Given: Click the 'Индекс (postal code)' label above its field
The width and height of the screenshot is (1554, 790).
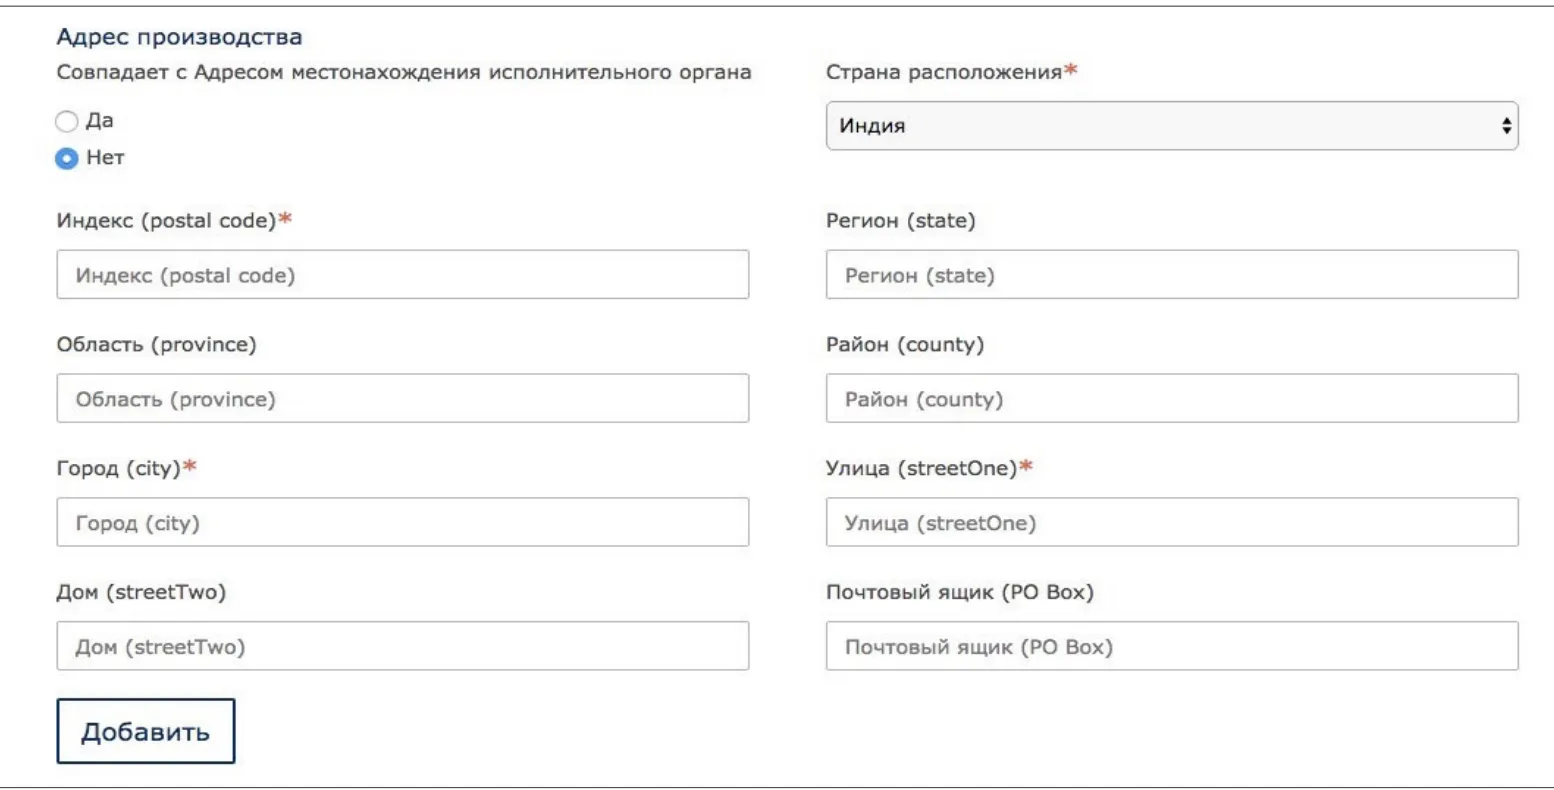Looking at the screenshot, I should point(166,220).
